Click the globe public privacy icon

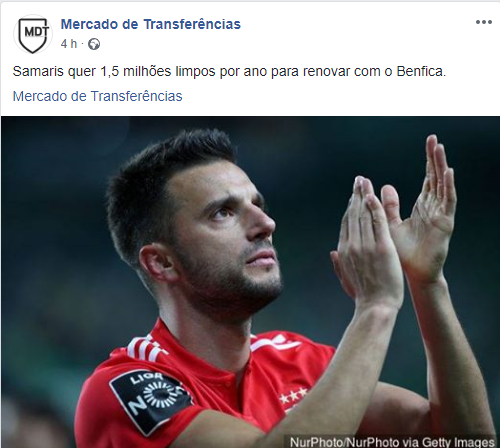click(94, 44)
